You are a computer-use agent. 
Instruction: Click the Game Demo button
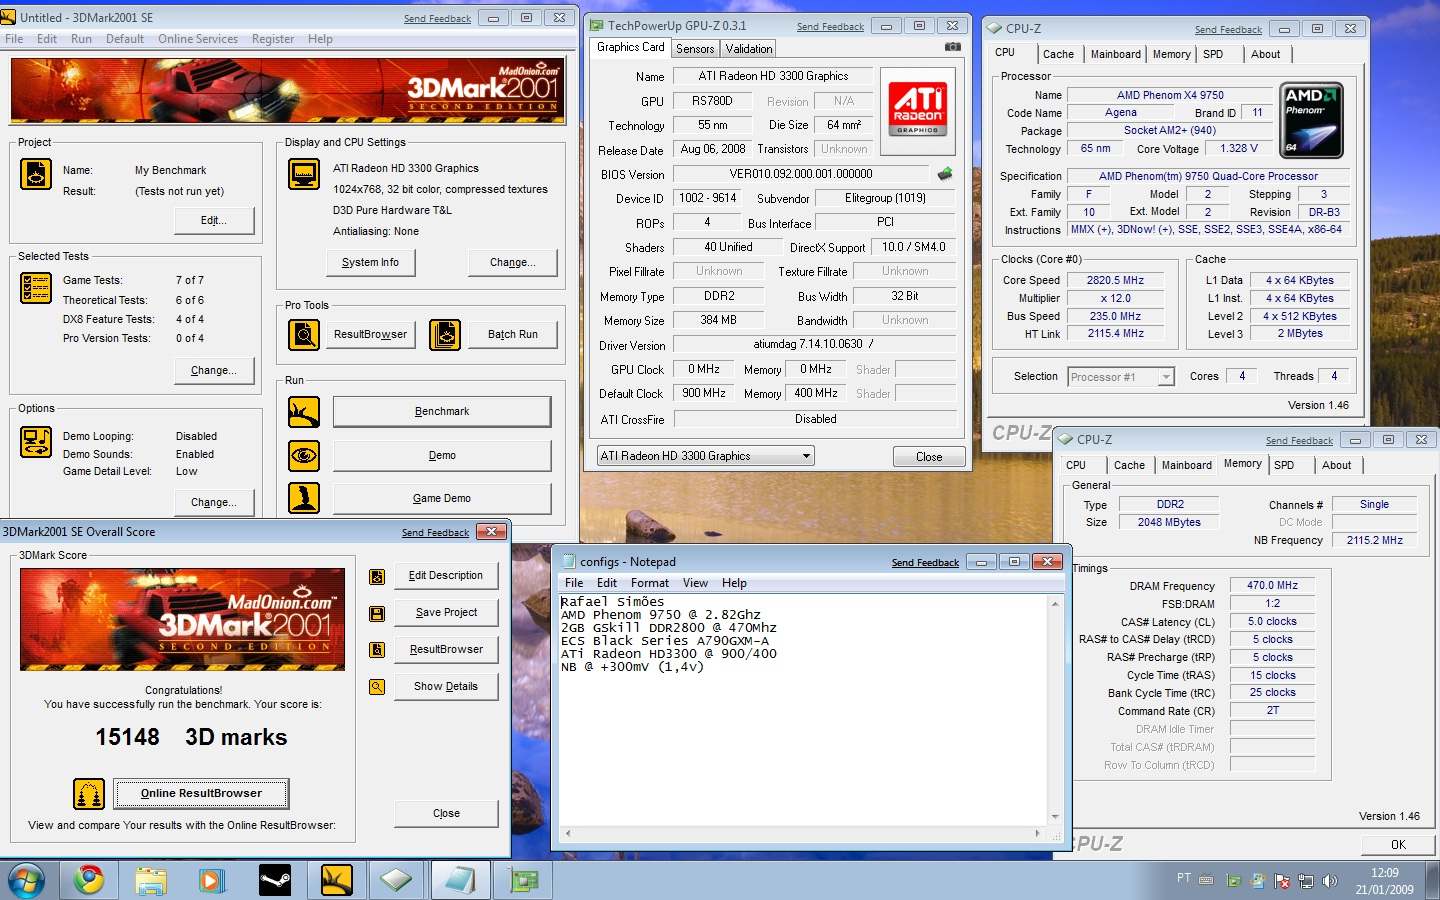coord(442,499)
